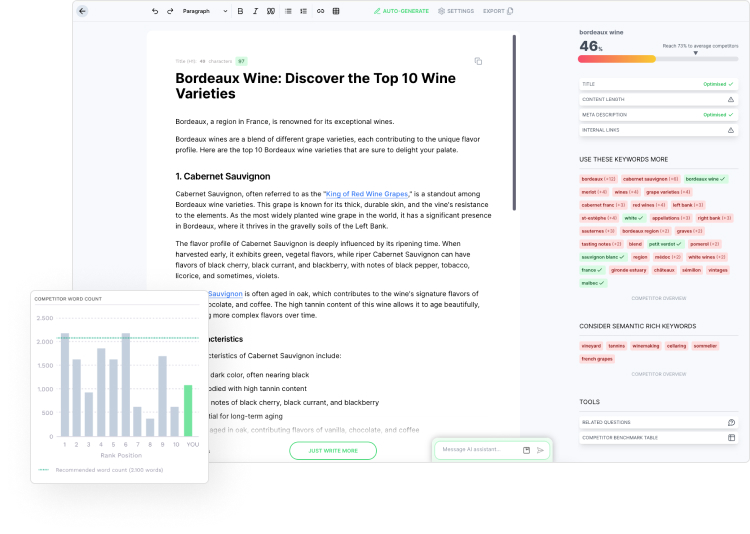Click the '1. Cabernet Sauvignon' heading

223,177
